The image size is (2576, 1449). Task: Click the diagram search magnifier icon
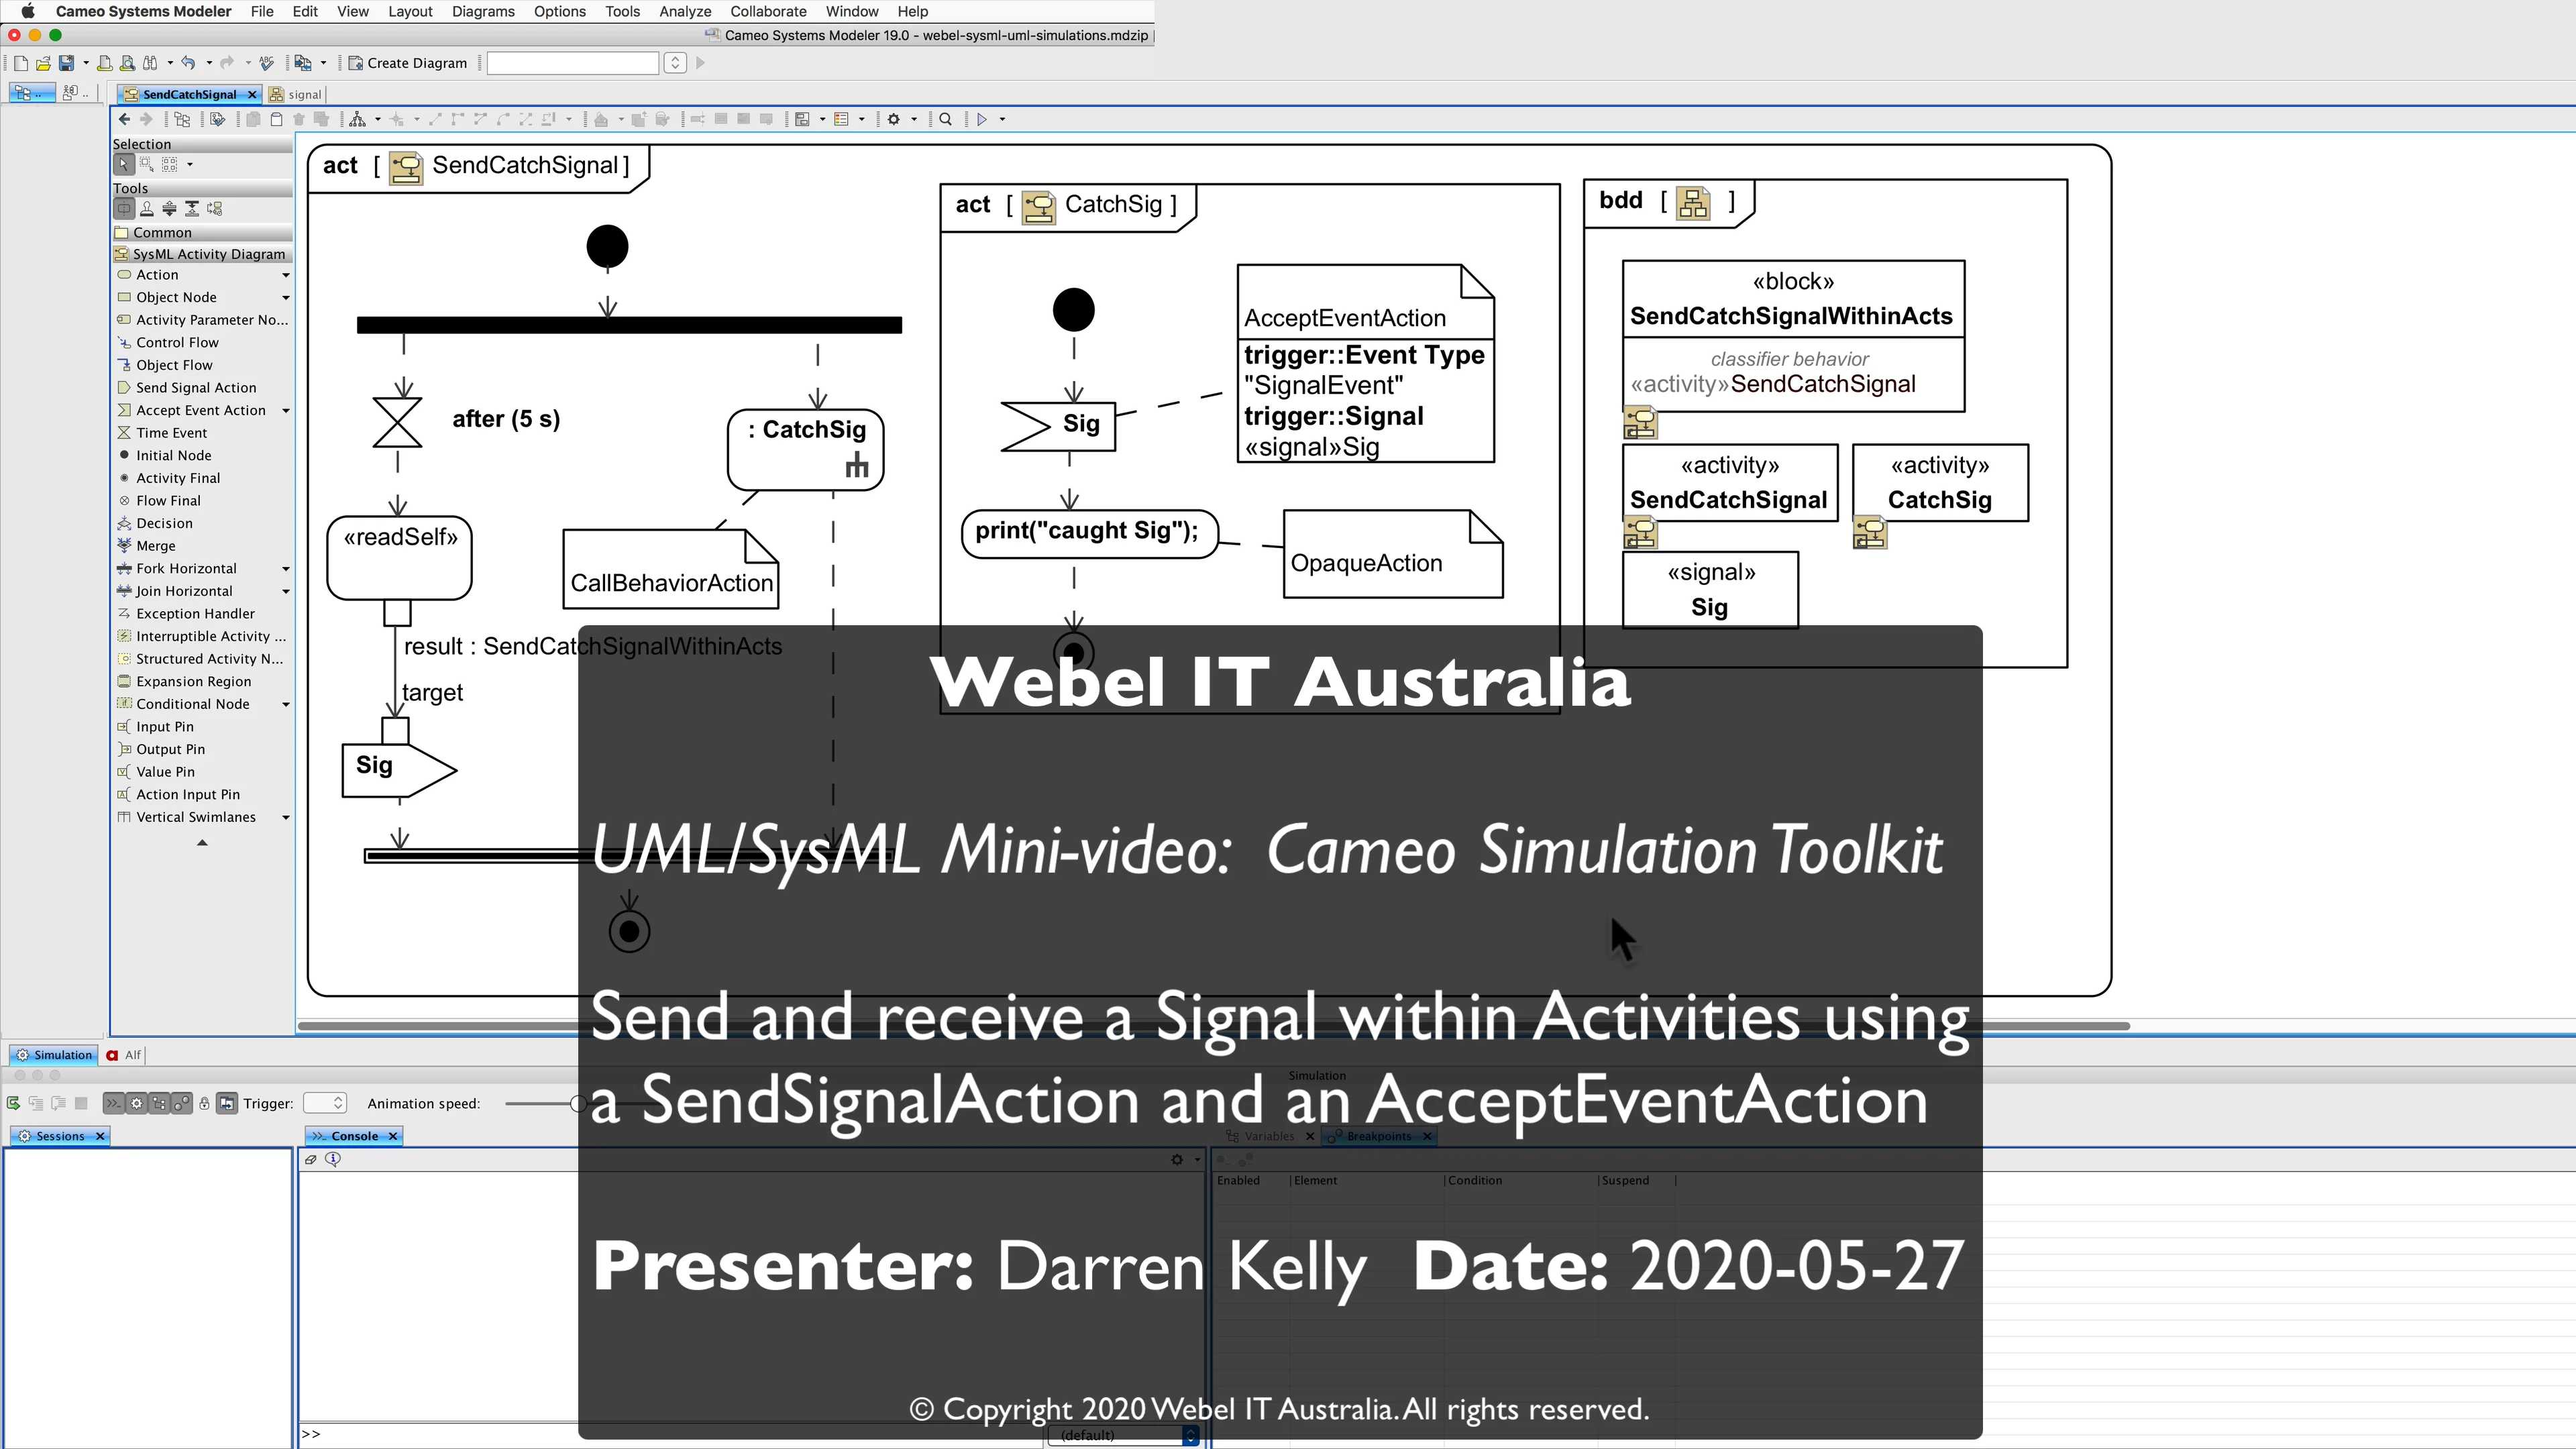pyautogui.click(x=945, y=119)
